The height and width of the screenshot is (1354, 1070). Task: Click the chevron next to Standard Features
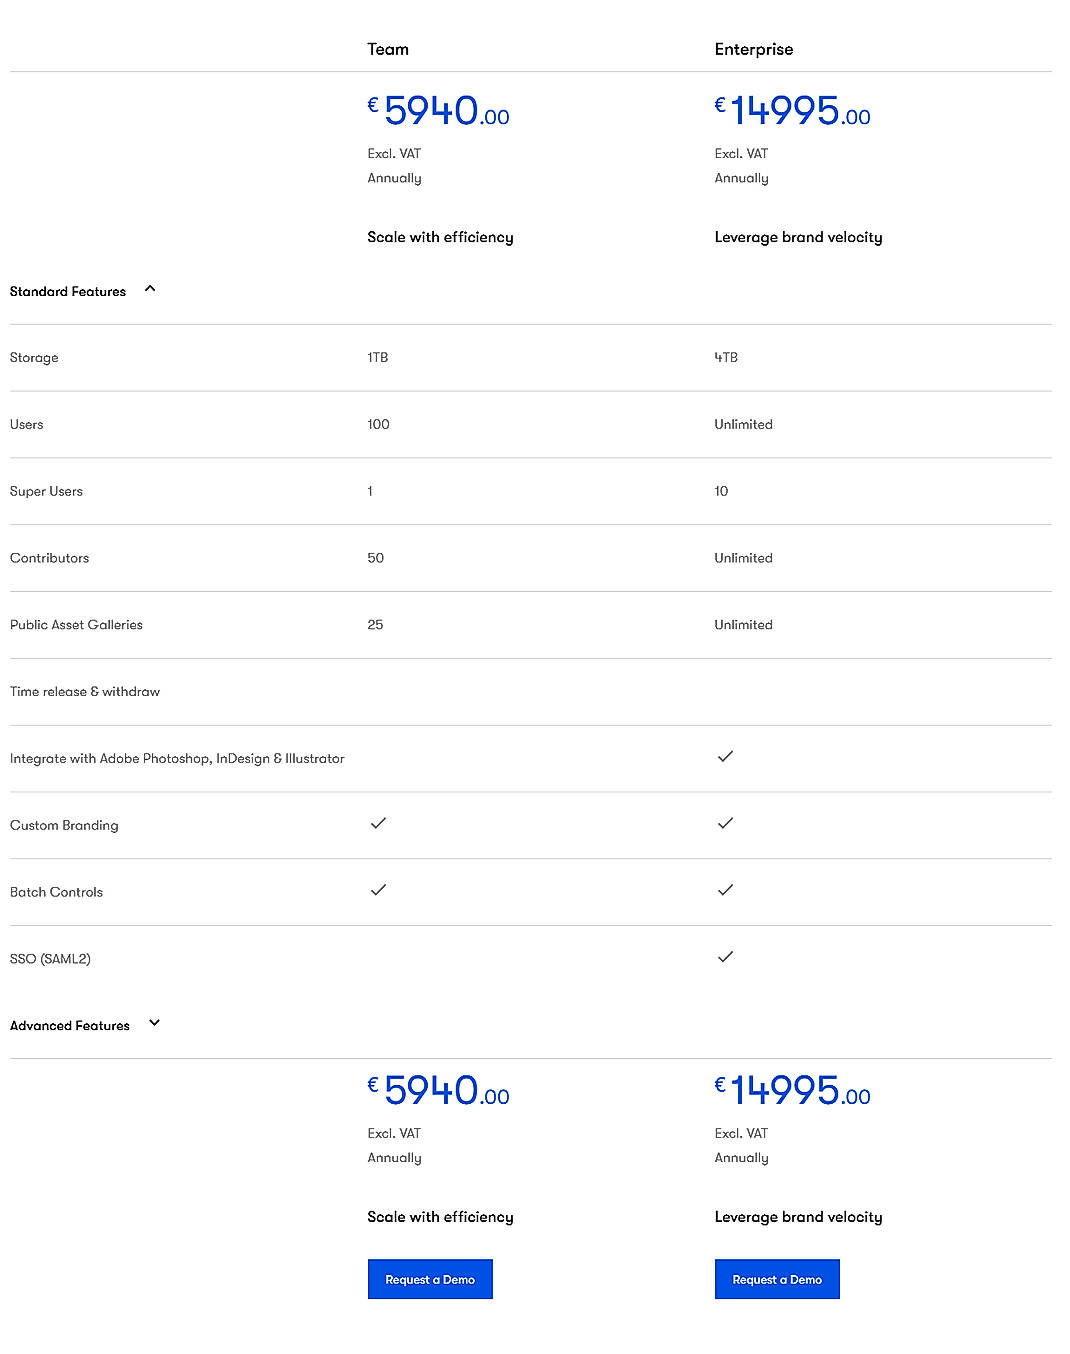tap(150, 288)
